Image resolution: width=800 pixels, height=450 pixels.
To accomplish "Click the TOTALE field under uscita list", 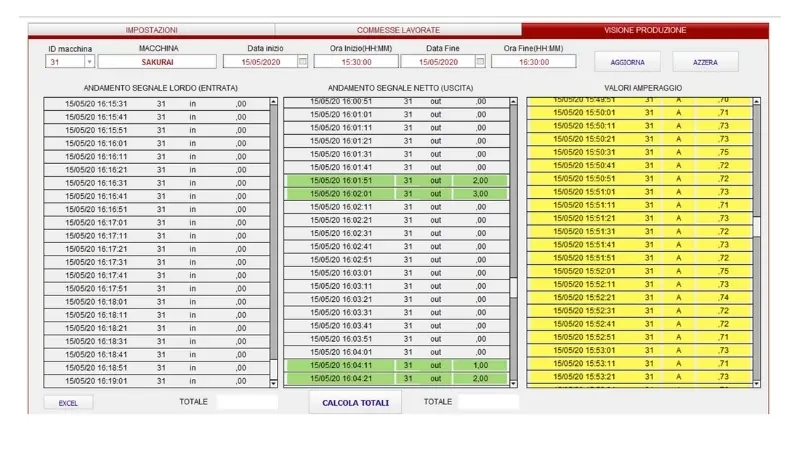I will coord(488,402).
